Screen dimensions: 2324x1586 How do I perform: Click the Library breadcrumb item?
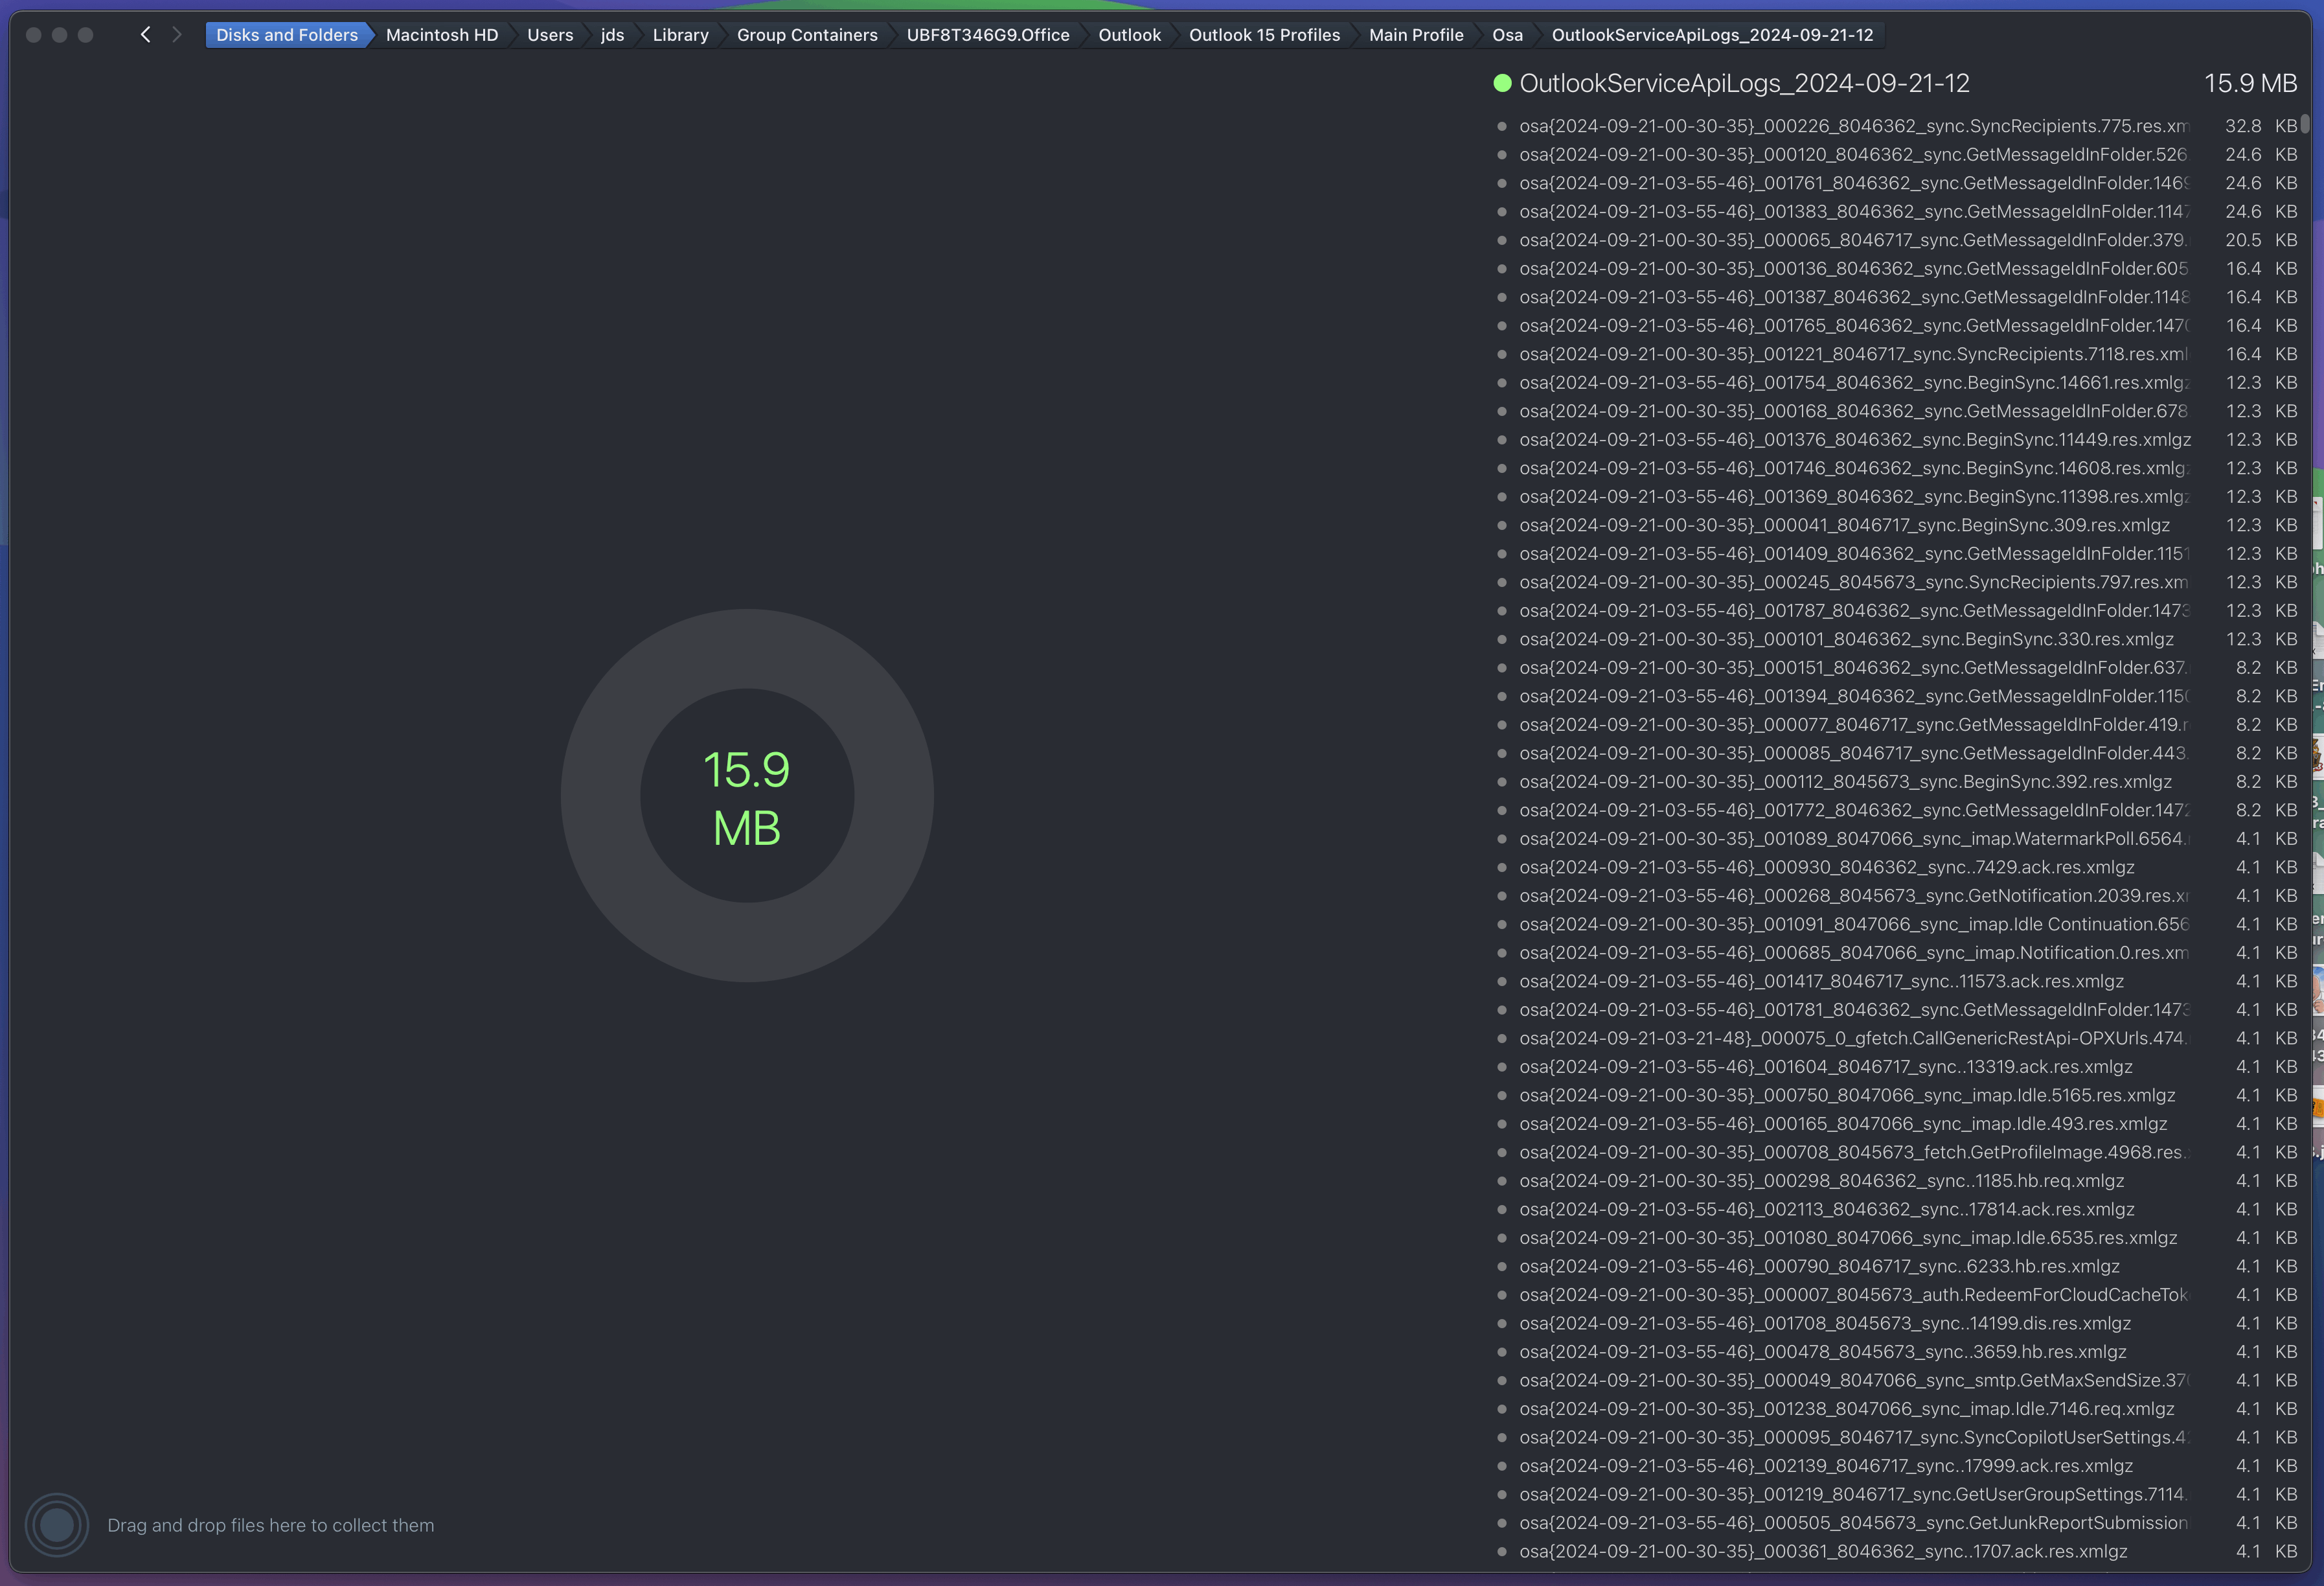point(680,35)
